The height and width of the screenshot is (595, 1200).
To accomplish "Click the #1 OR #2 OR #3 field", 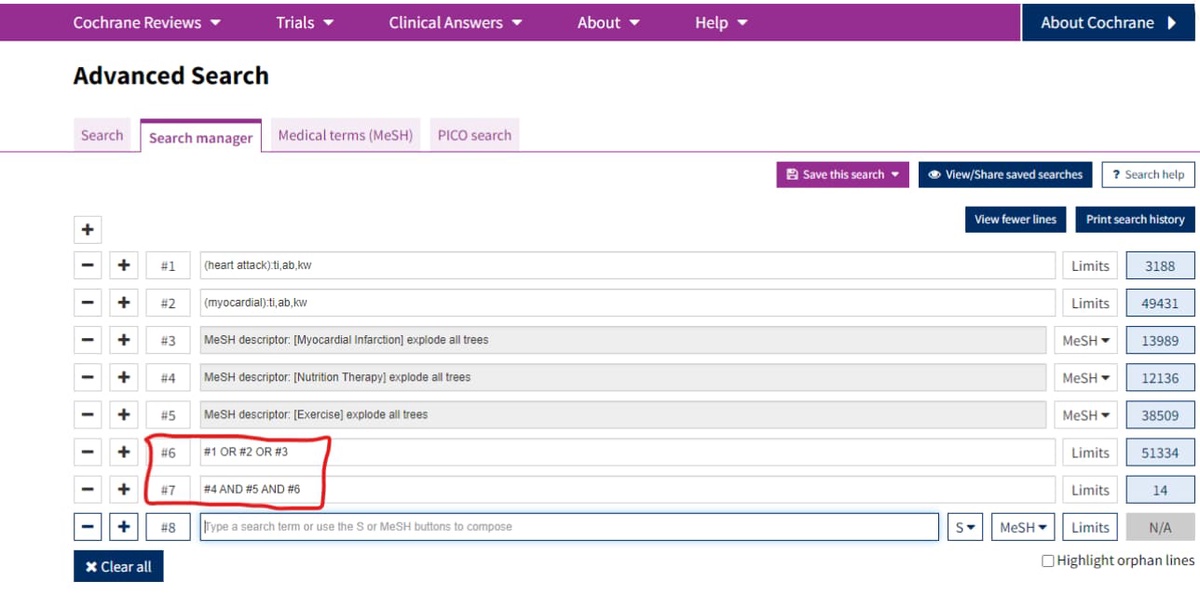I will pyautogui.click(x=627, y=452).
